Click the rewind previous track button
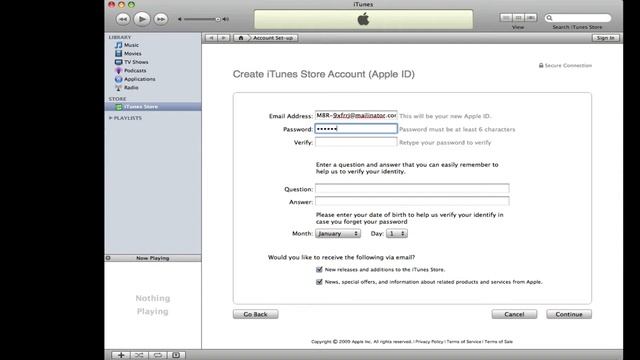640x360 pixels. [123, 19]
